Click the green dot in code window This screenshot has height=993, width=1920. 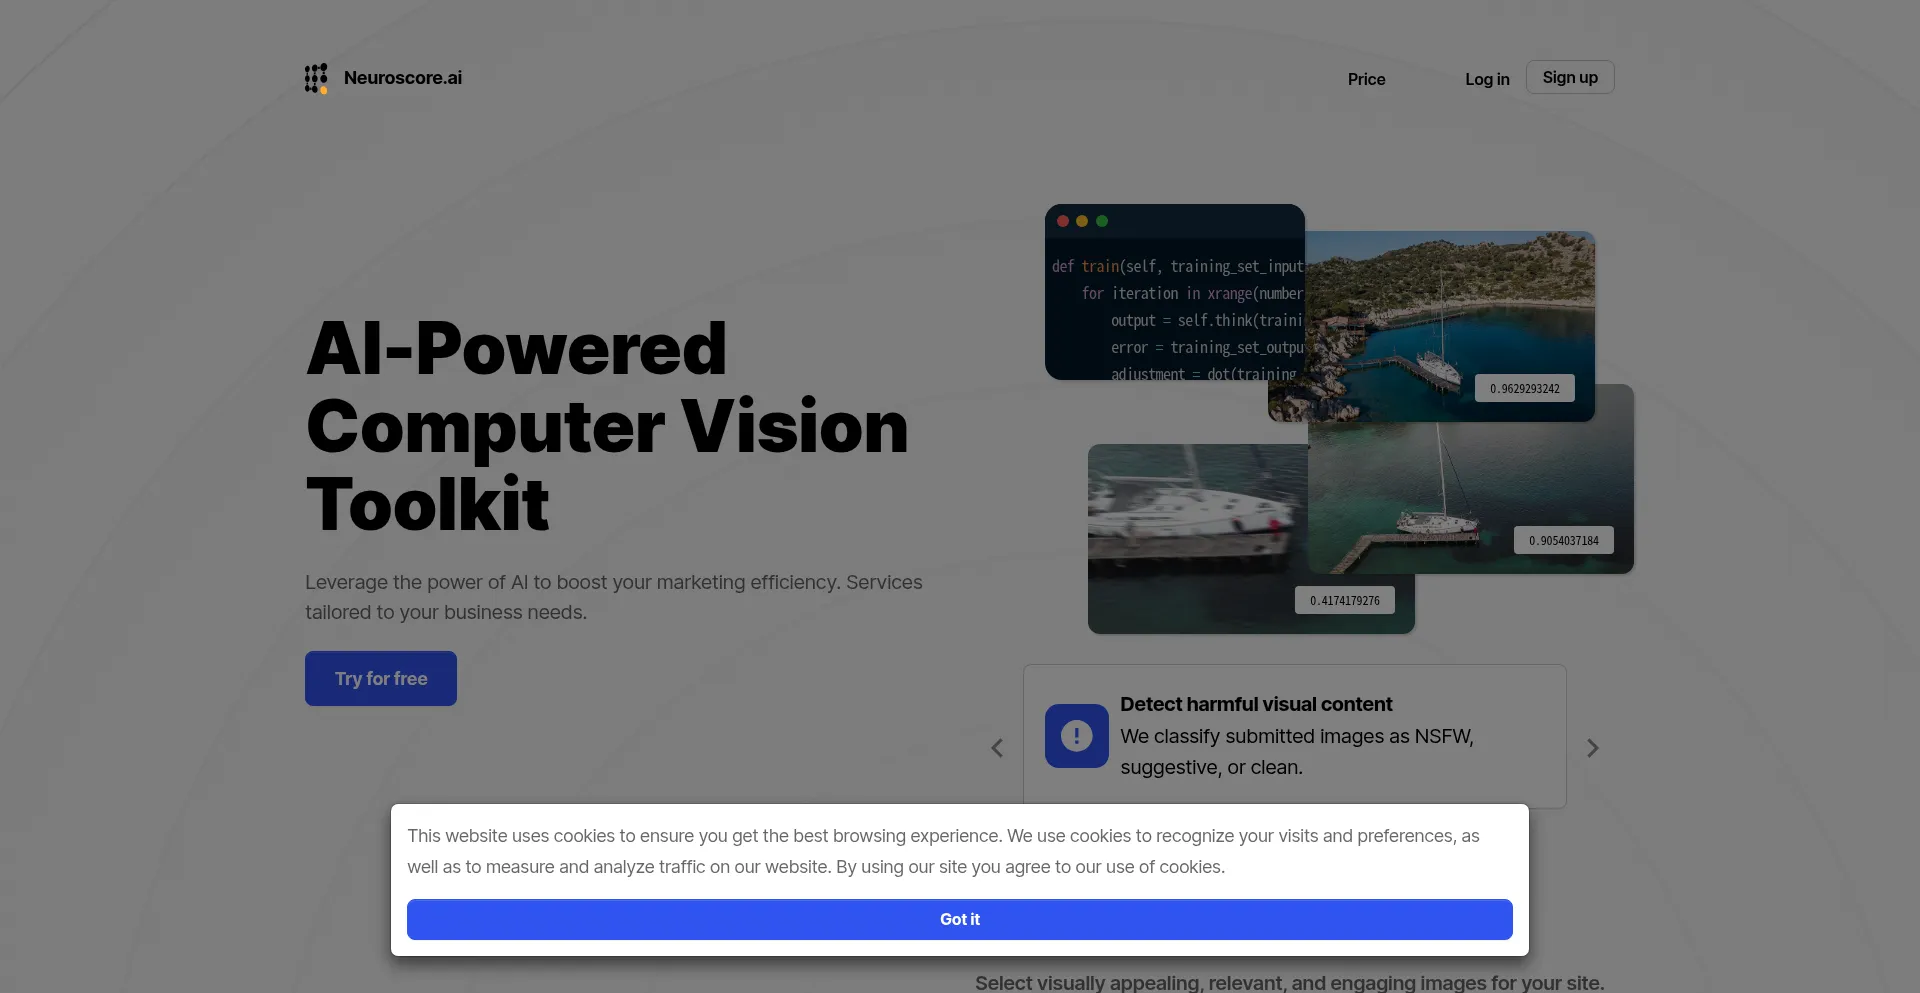click(x=1102, y=221)
